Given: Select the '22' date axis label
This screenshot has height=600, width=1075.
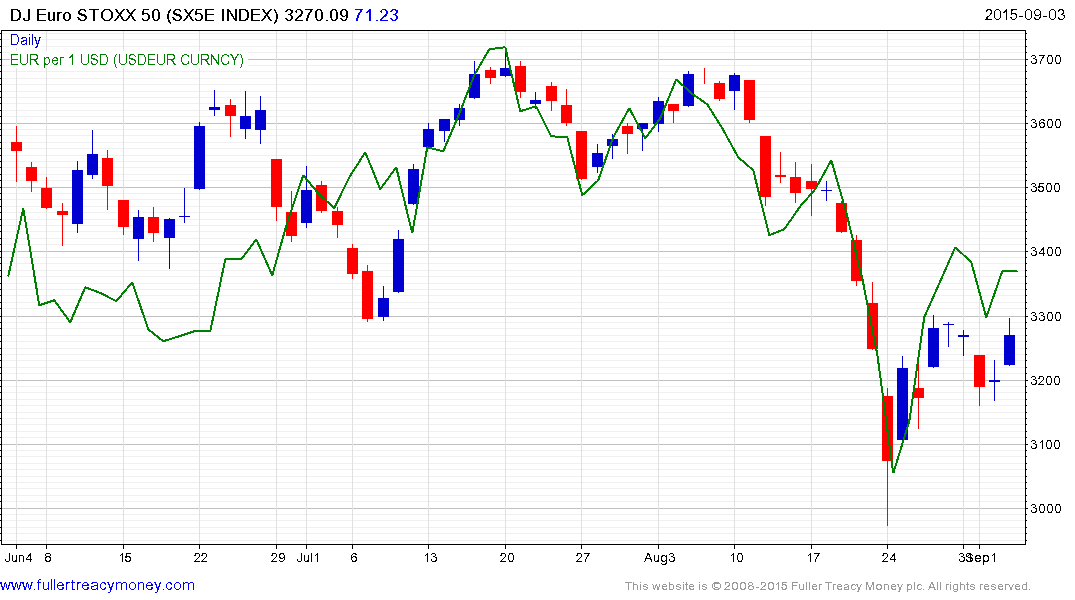Looking at the screenshot, I should (x=200, y=557).
